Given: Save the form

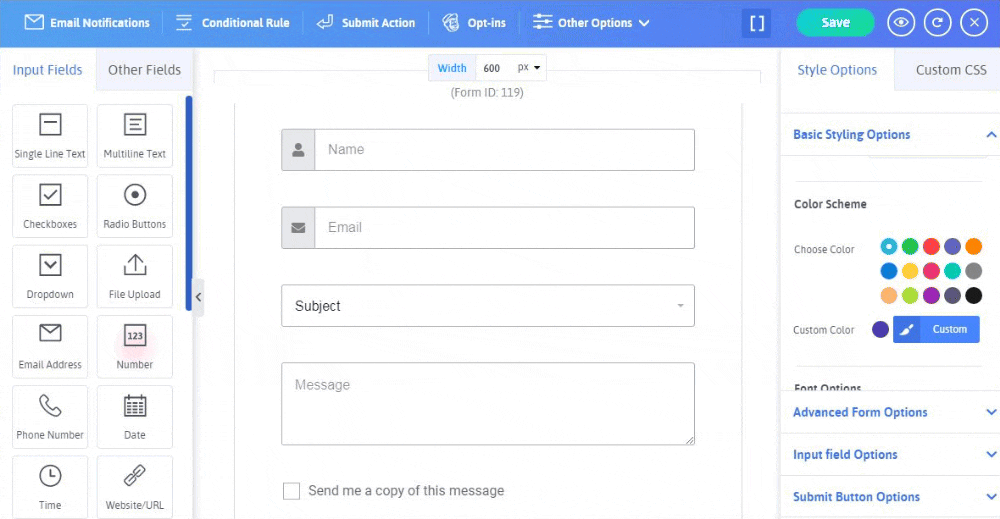Looking at the screenshot, I should point(835,23).
